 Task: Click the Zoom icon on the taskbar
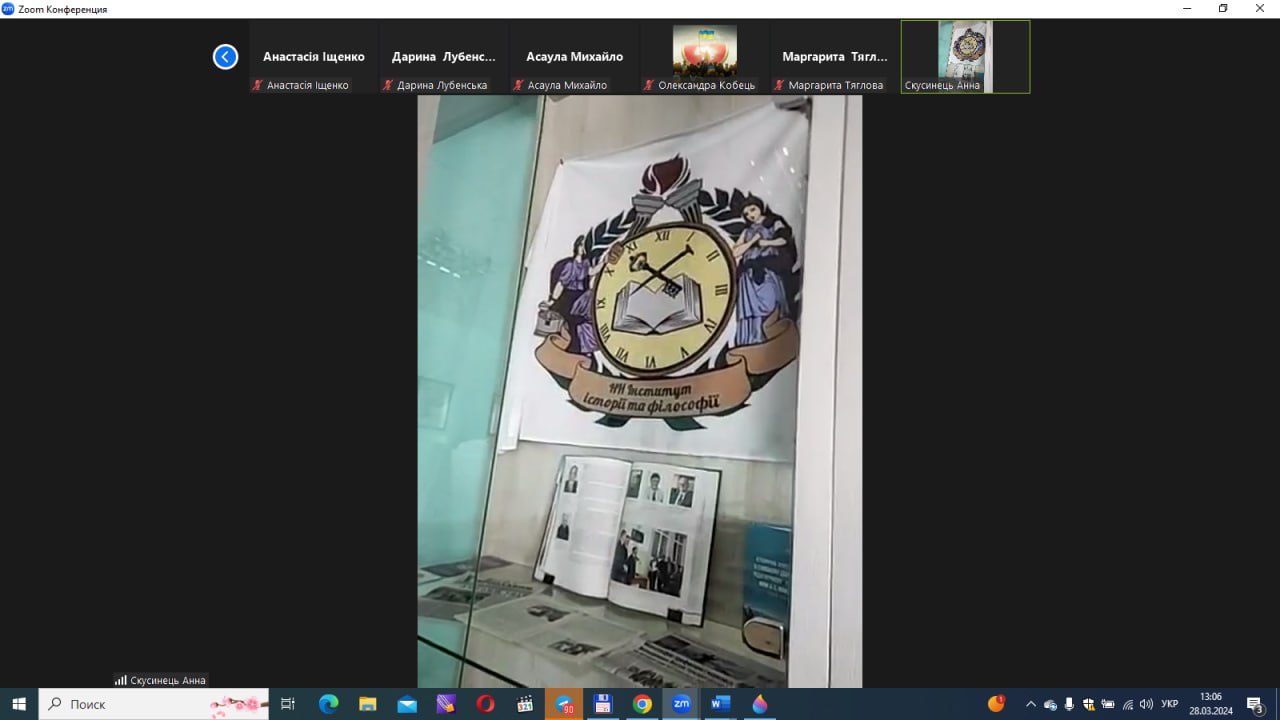681,704
